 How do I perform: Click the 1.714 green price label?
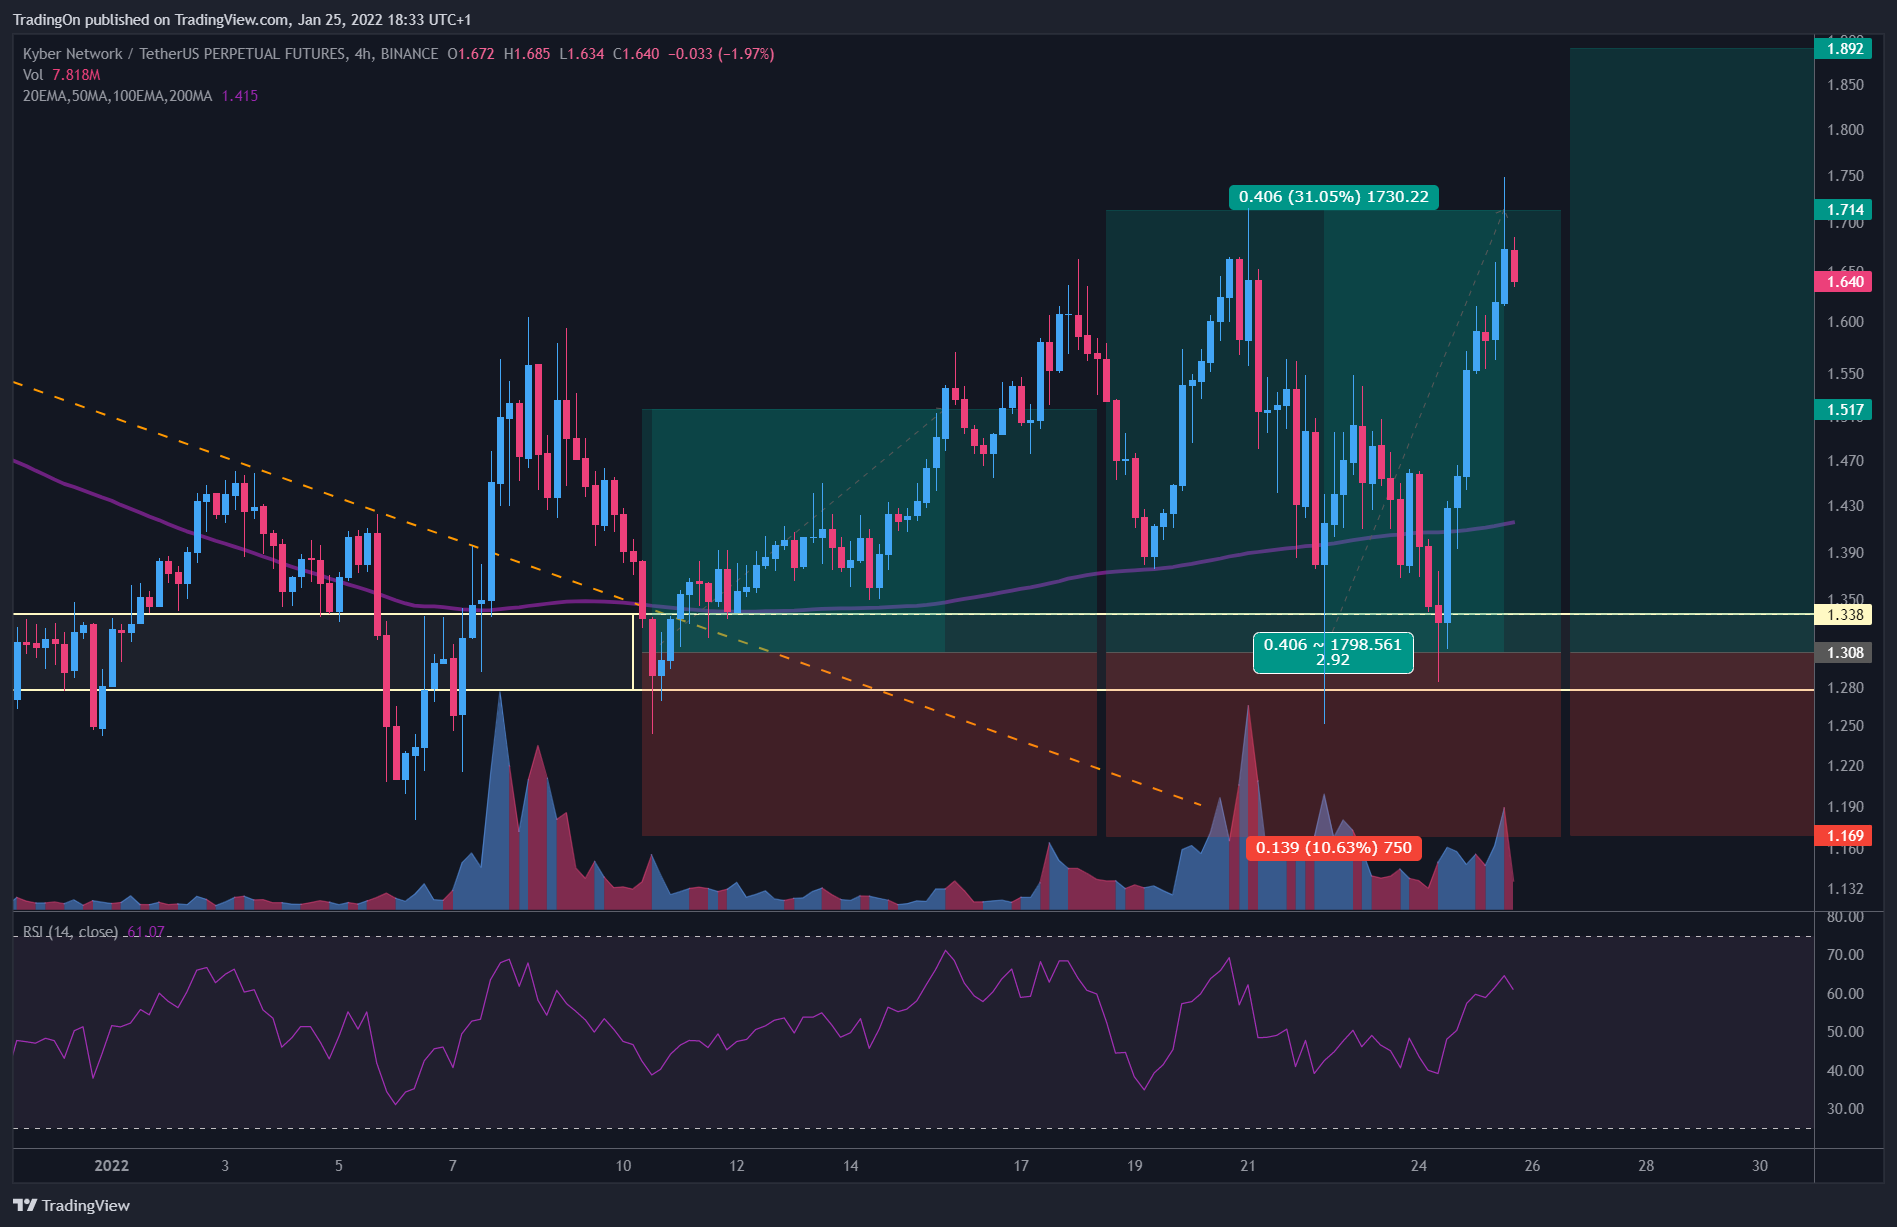click(x=1844, y=210)
